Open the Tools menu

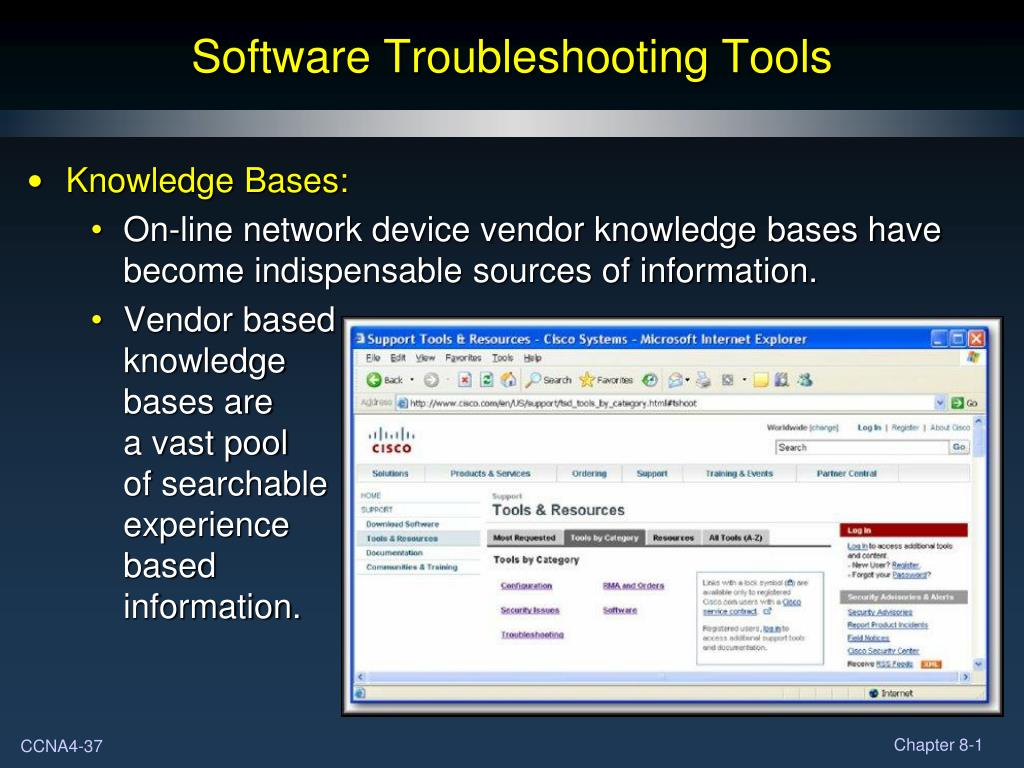tap(502, 358)
